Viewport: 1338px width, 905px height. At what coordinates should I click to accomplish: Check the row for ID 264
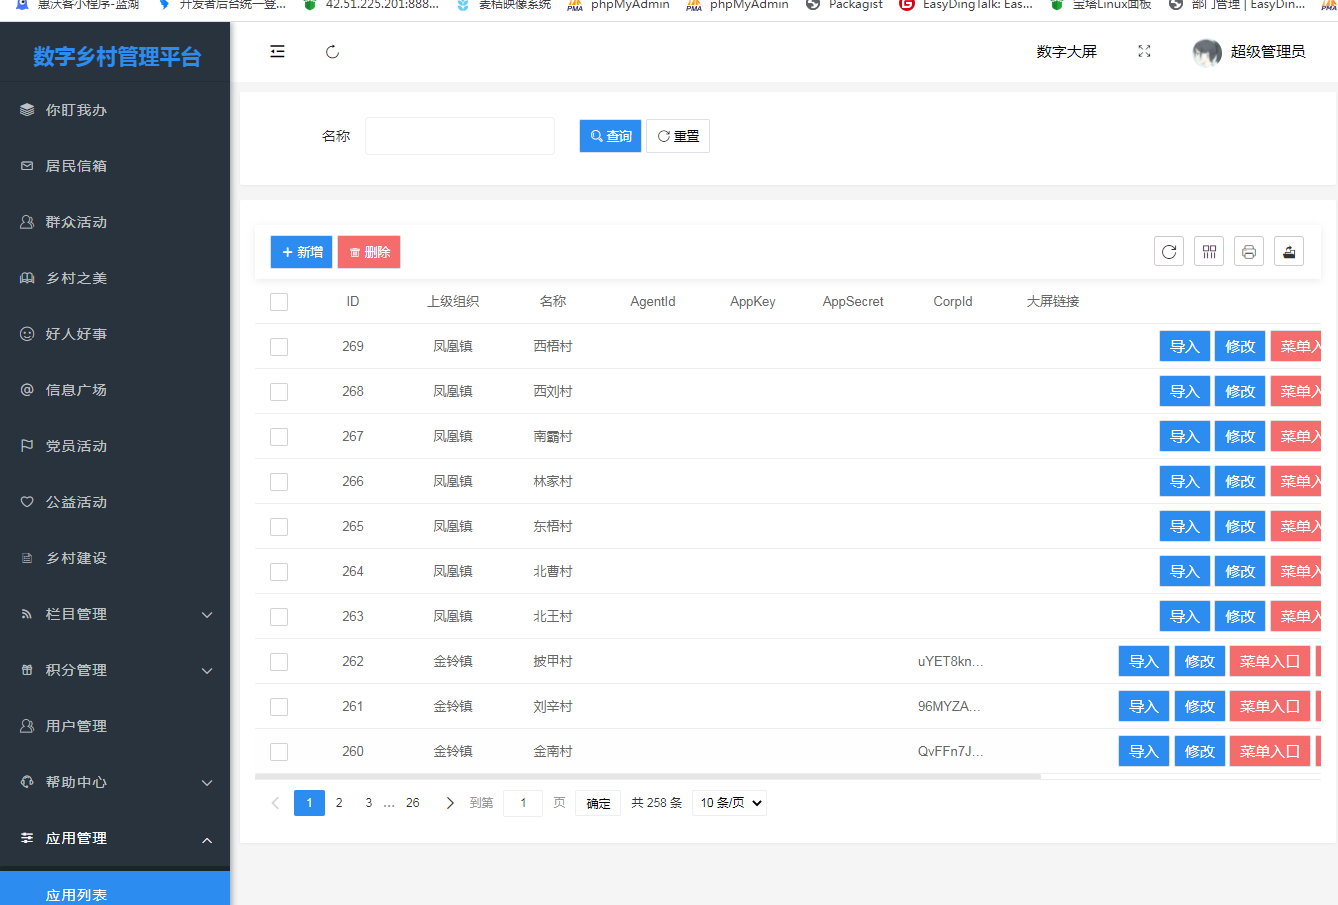[x=279, y=572]
